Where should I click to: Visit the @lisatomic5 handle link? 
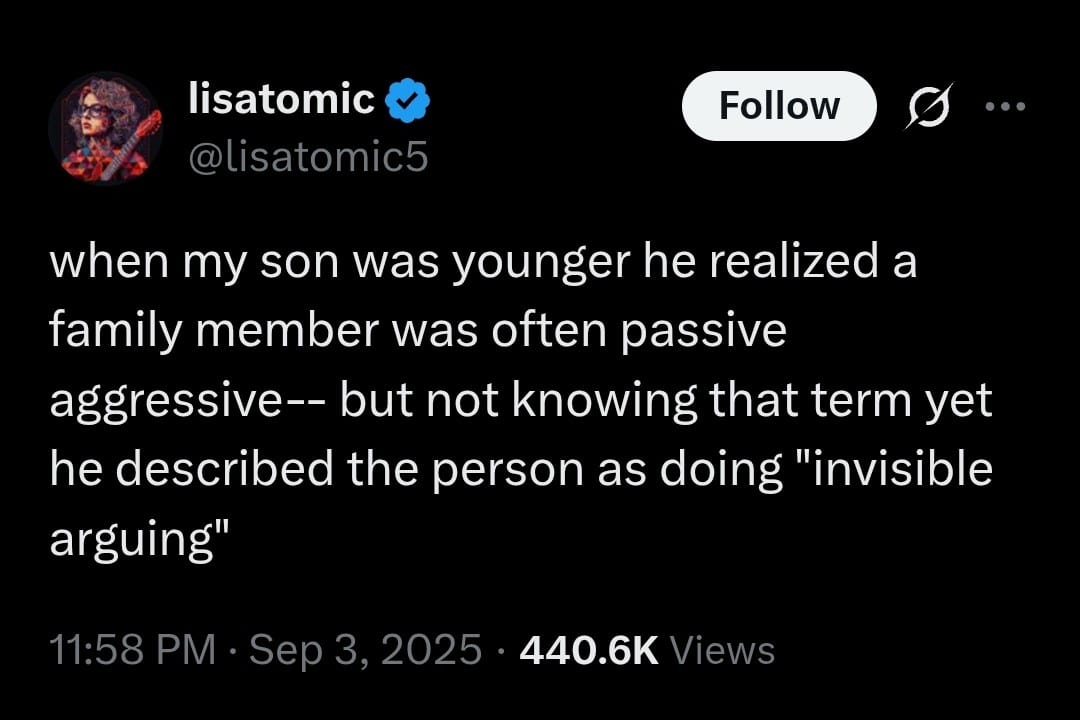[x=309, y=157]
